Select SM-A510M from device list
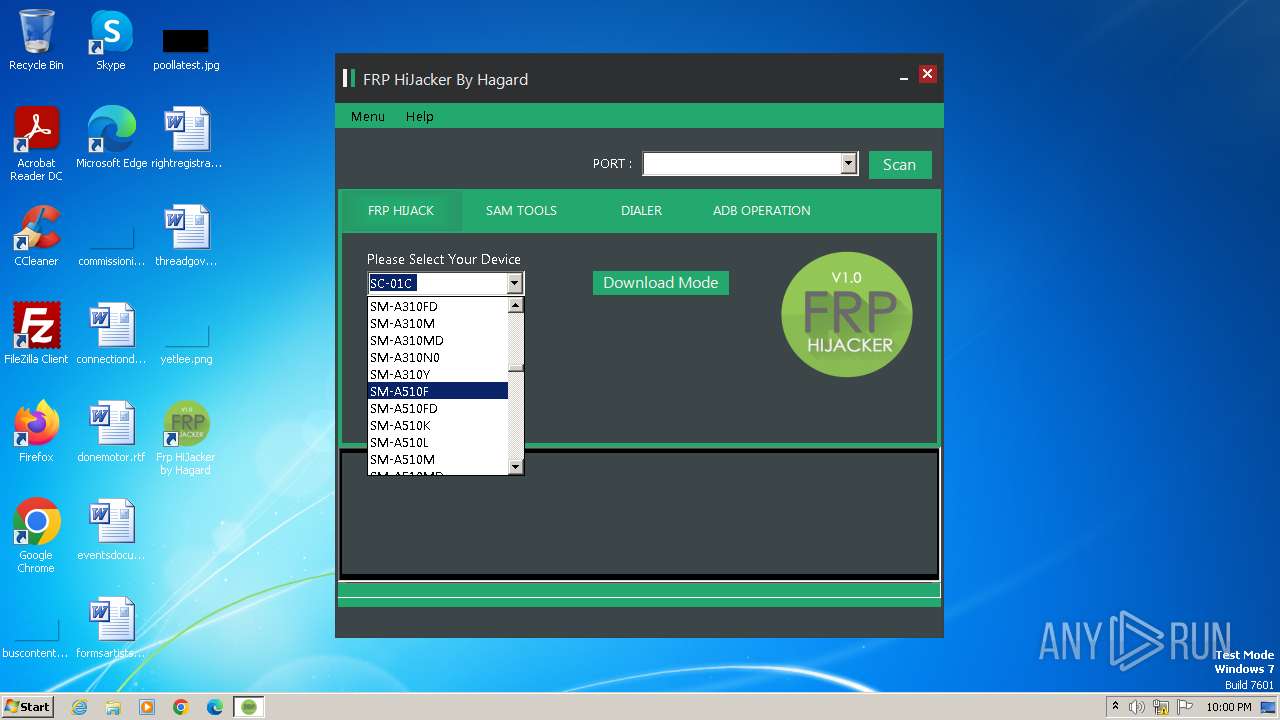Screen dimensions: 1280x720 pos(438,459)
